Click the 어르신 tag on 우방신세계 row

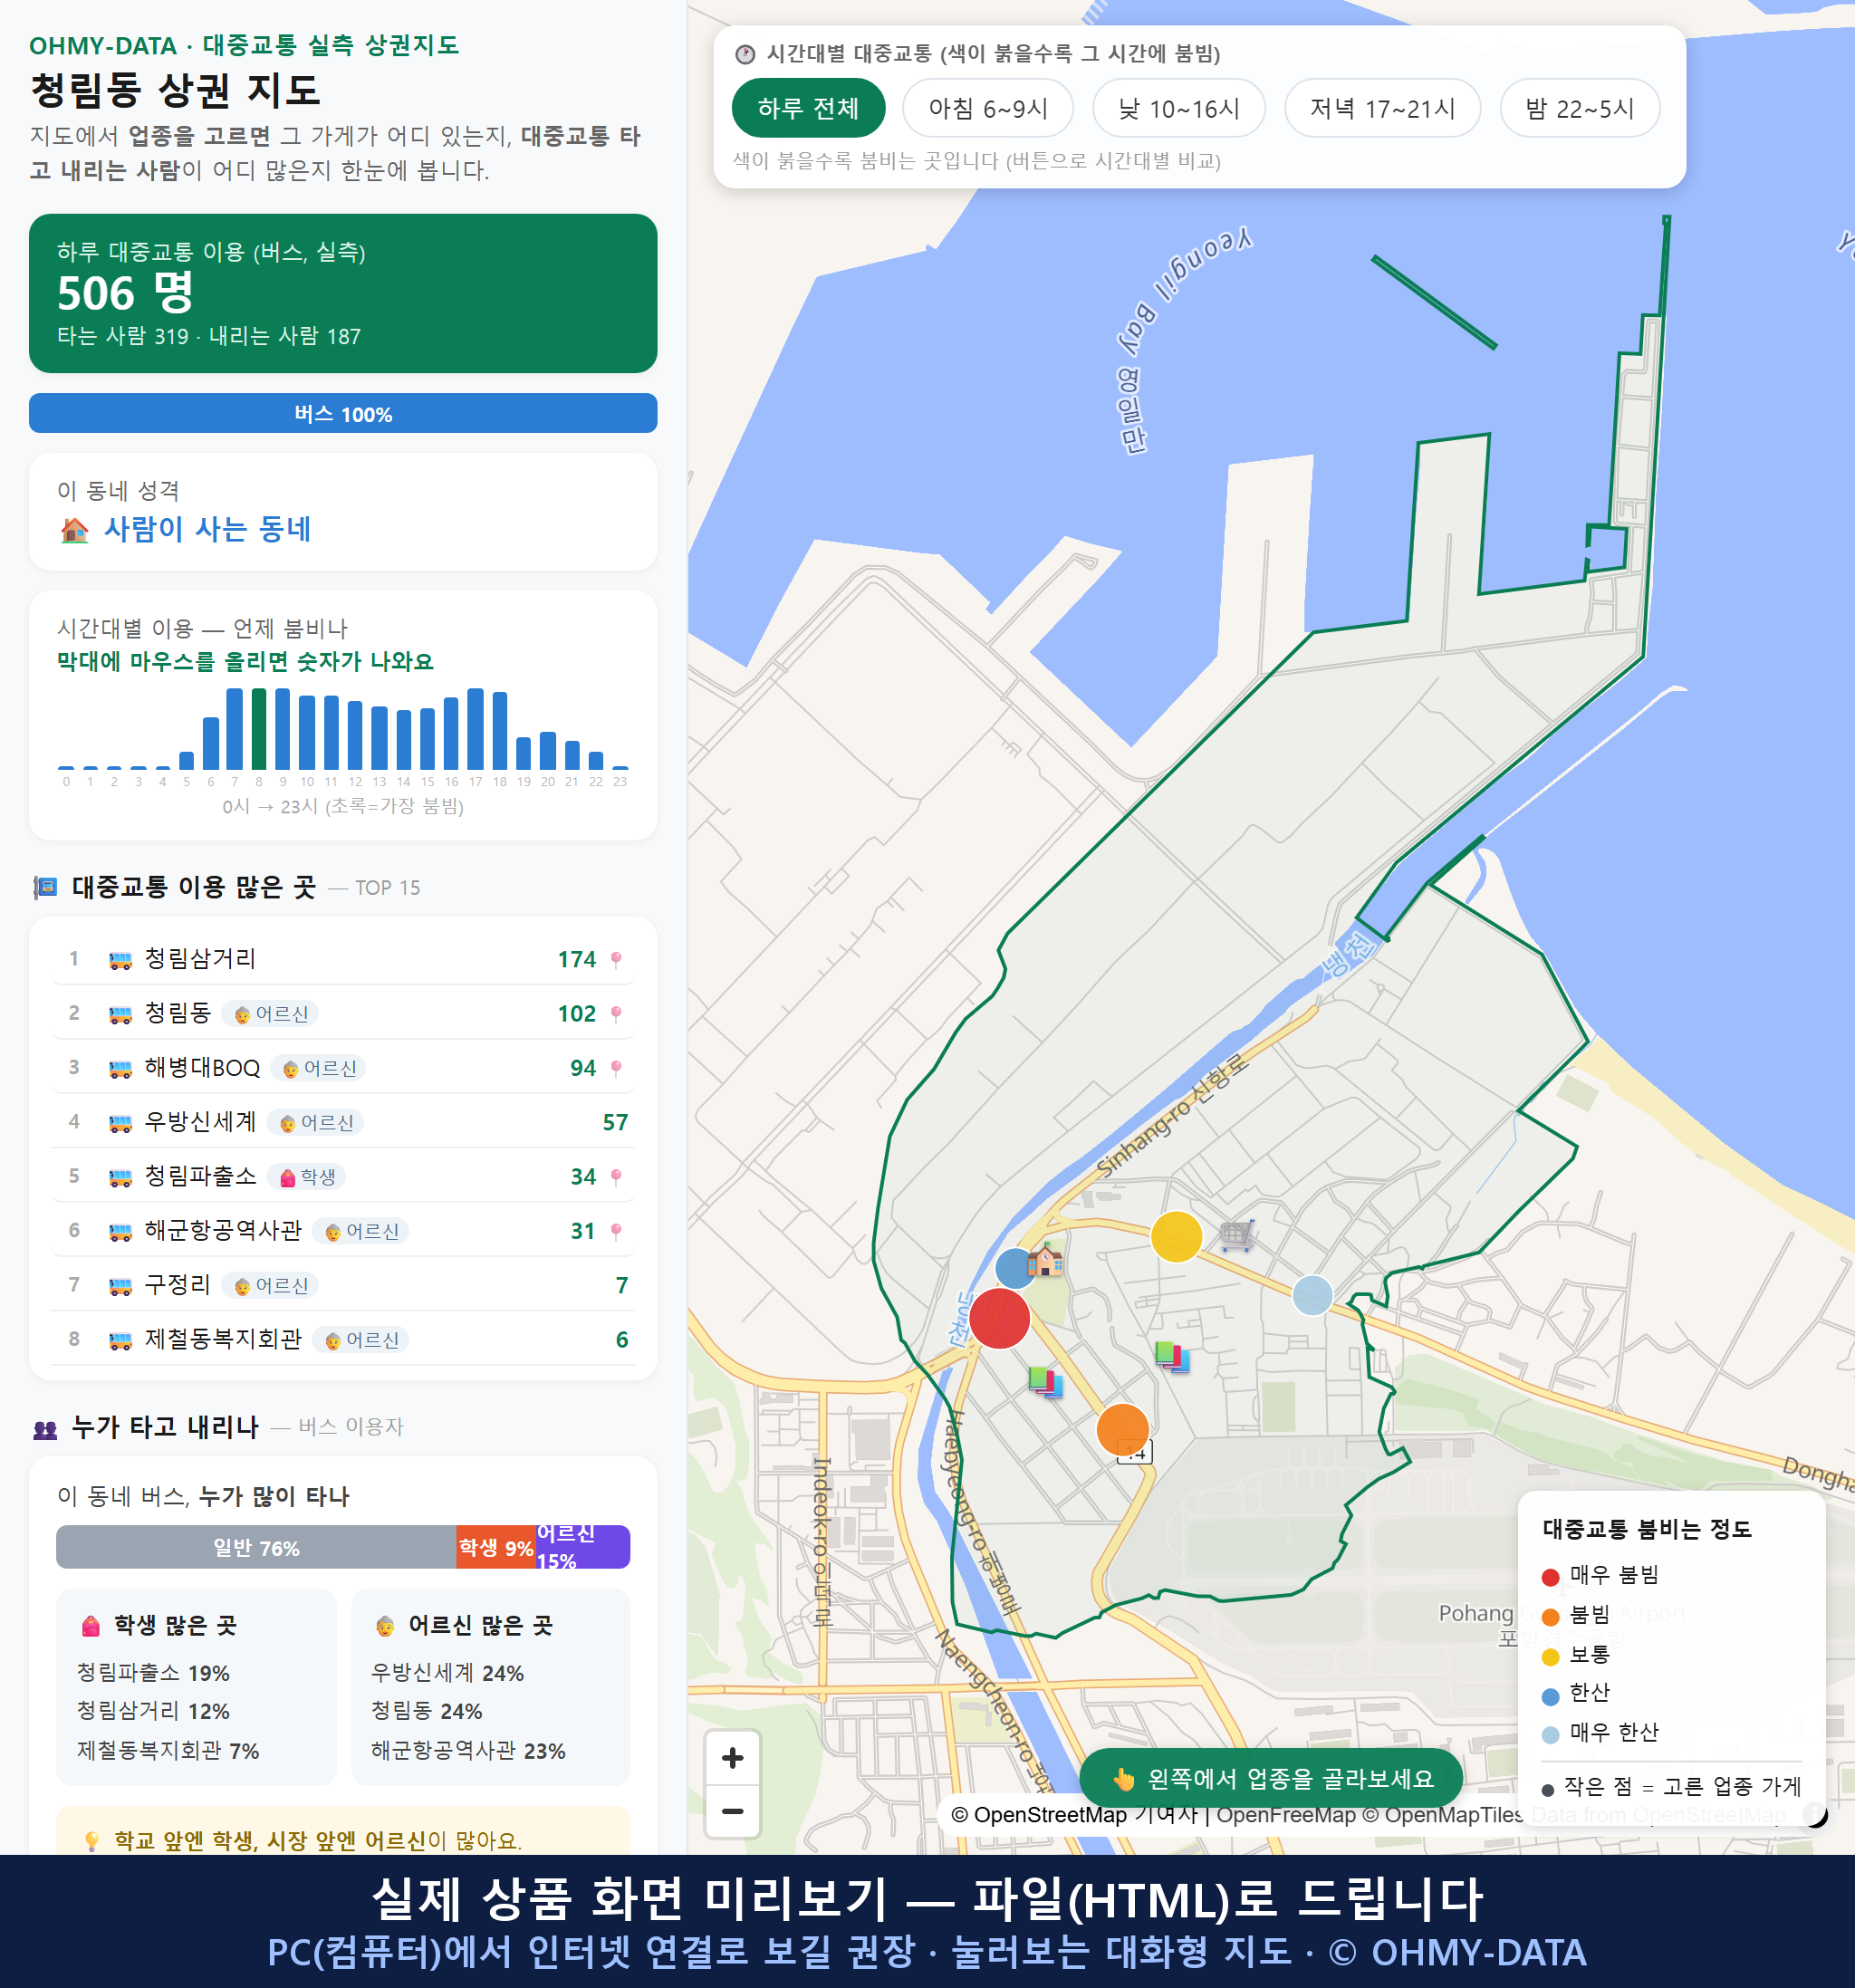[316, 1123]
